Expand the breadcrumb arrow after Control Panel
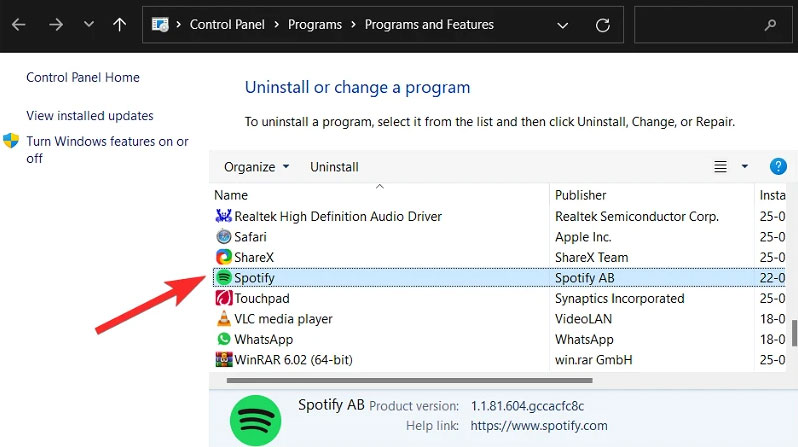Viewport: 798px width, 447px height. coord(276,24)
